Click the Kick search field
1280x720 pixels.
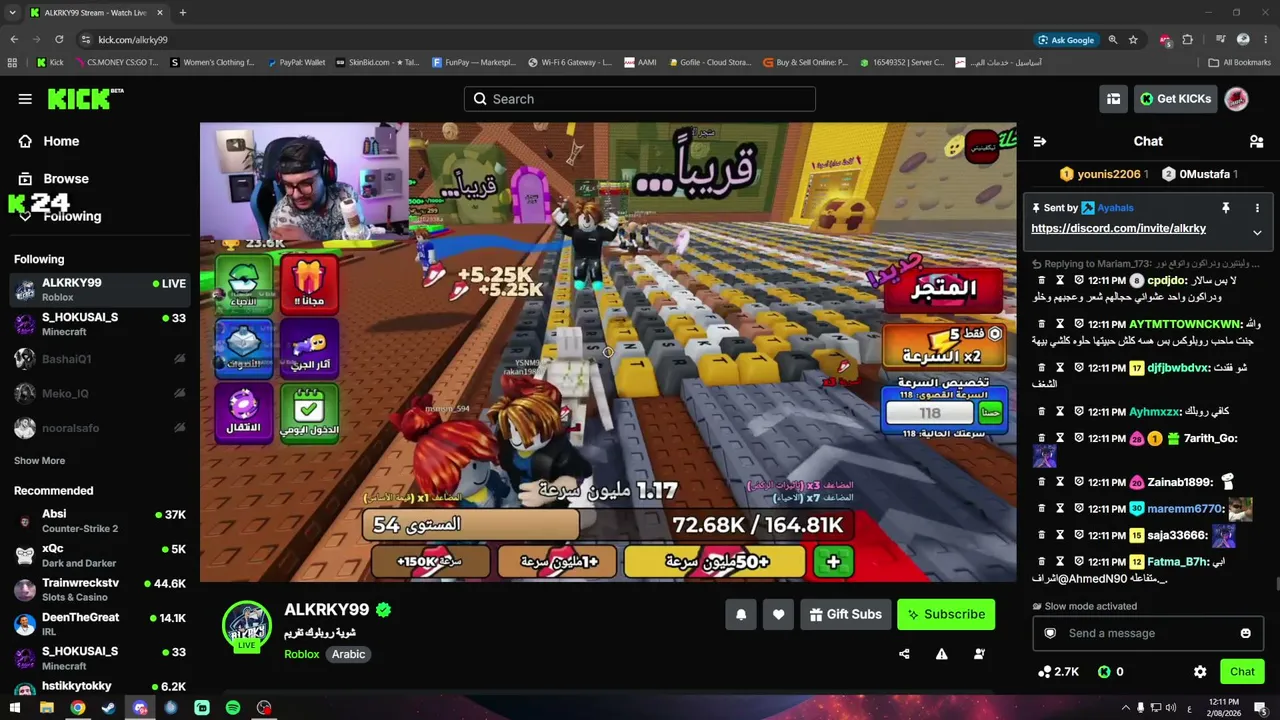[640, 99]
